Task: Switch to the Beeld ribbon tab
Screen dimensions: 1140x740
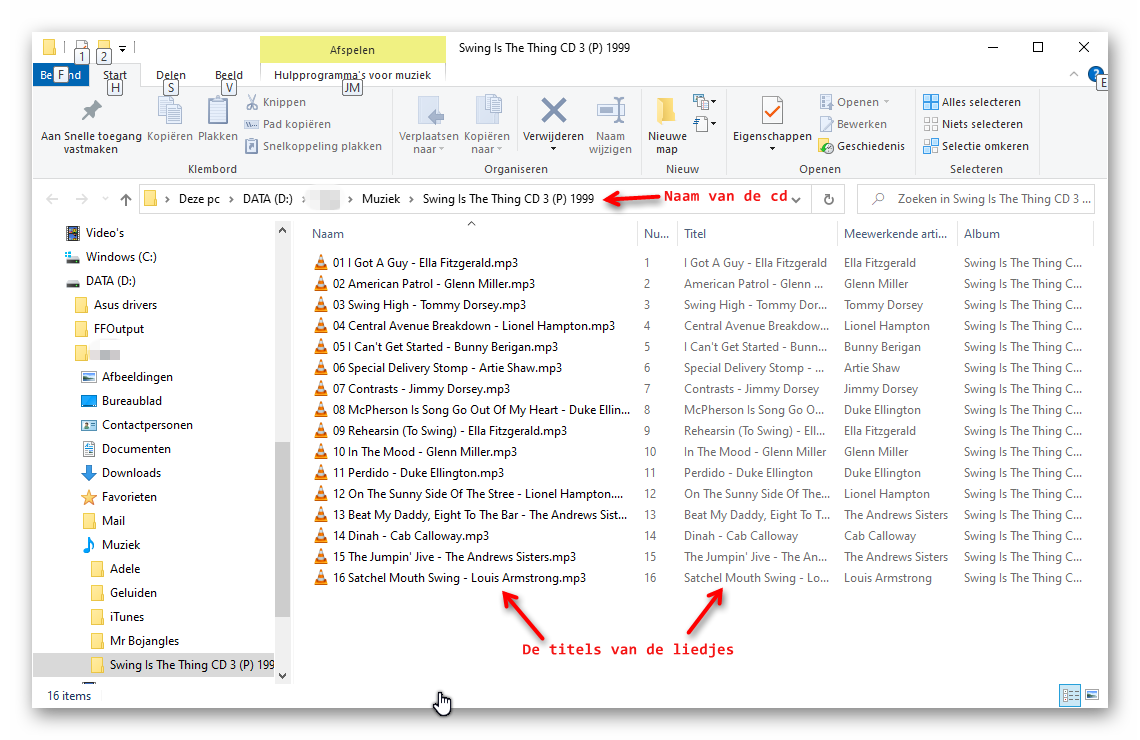Action: tap(229, 75)
